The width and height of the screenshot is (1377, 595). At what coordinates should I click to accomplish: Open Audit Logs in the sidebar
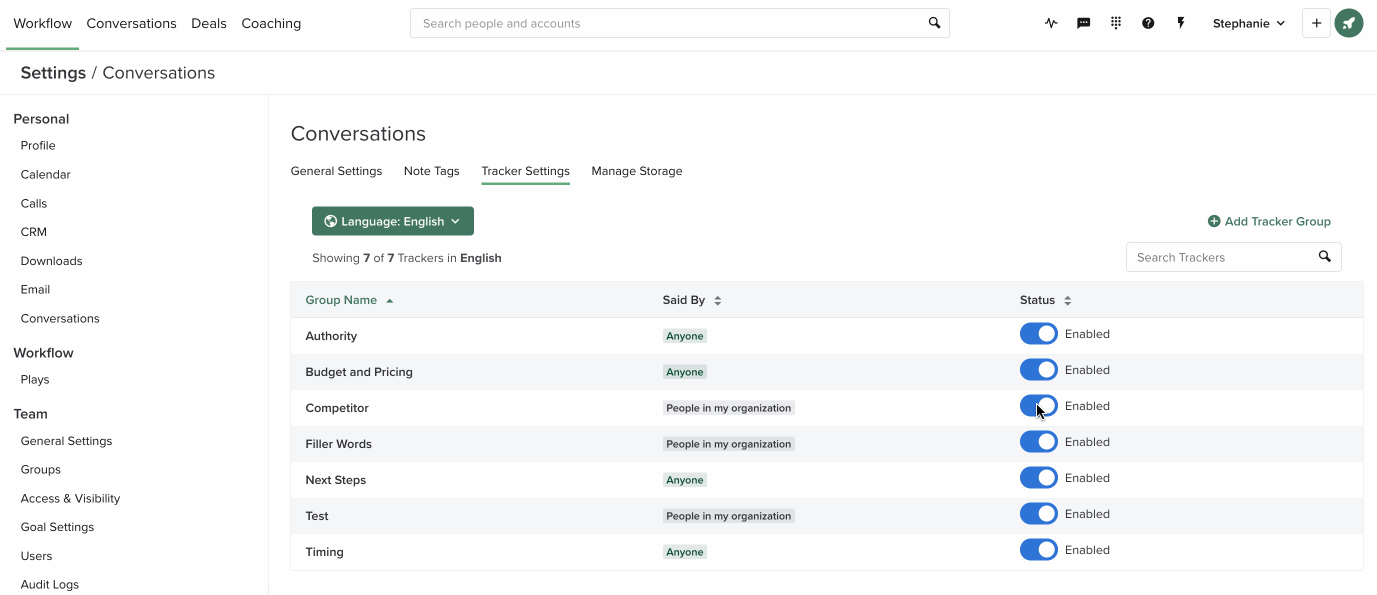[48, 584]
